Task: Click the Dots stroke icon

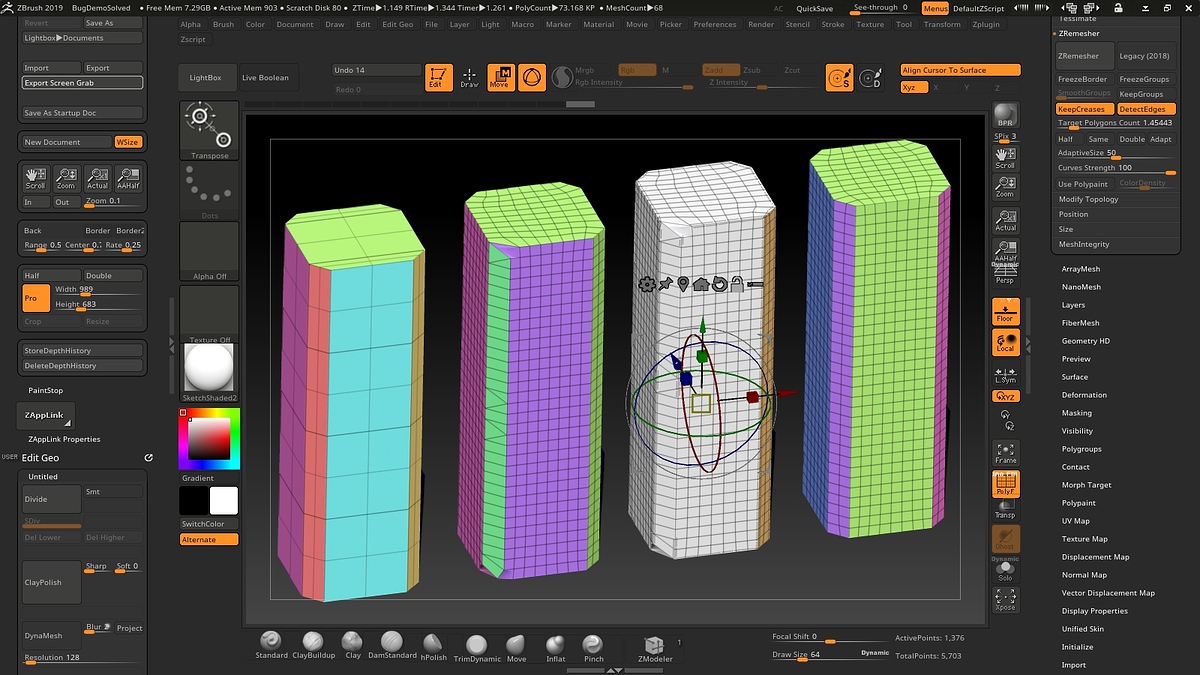Action: 210,192
